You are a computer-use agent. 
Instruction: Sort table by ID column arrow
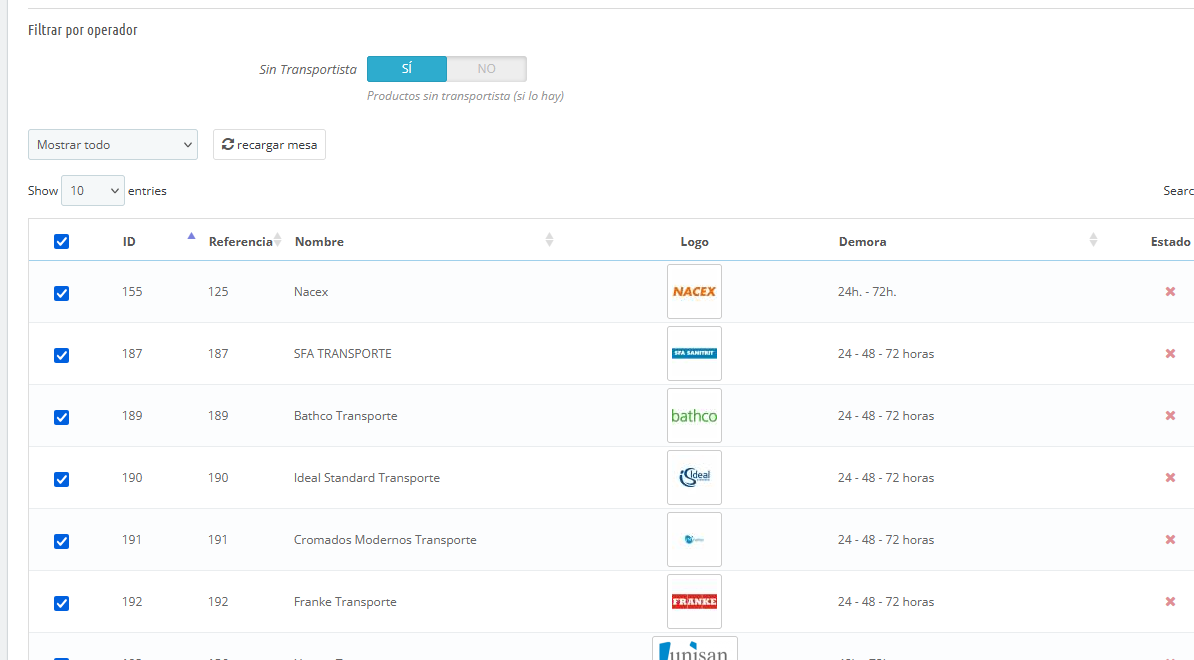pos(191,238)
